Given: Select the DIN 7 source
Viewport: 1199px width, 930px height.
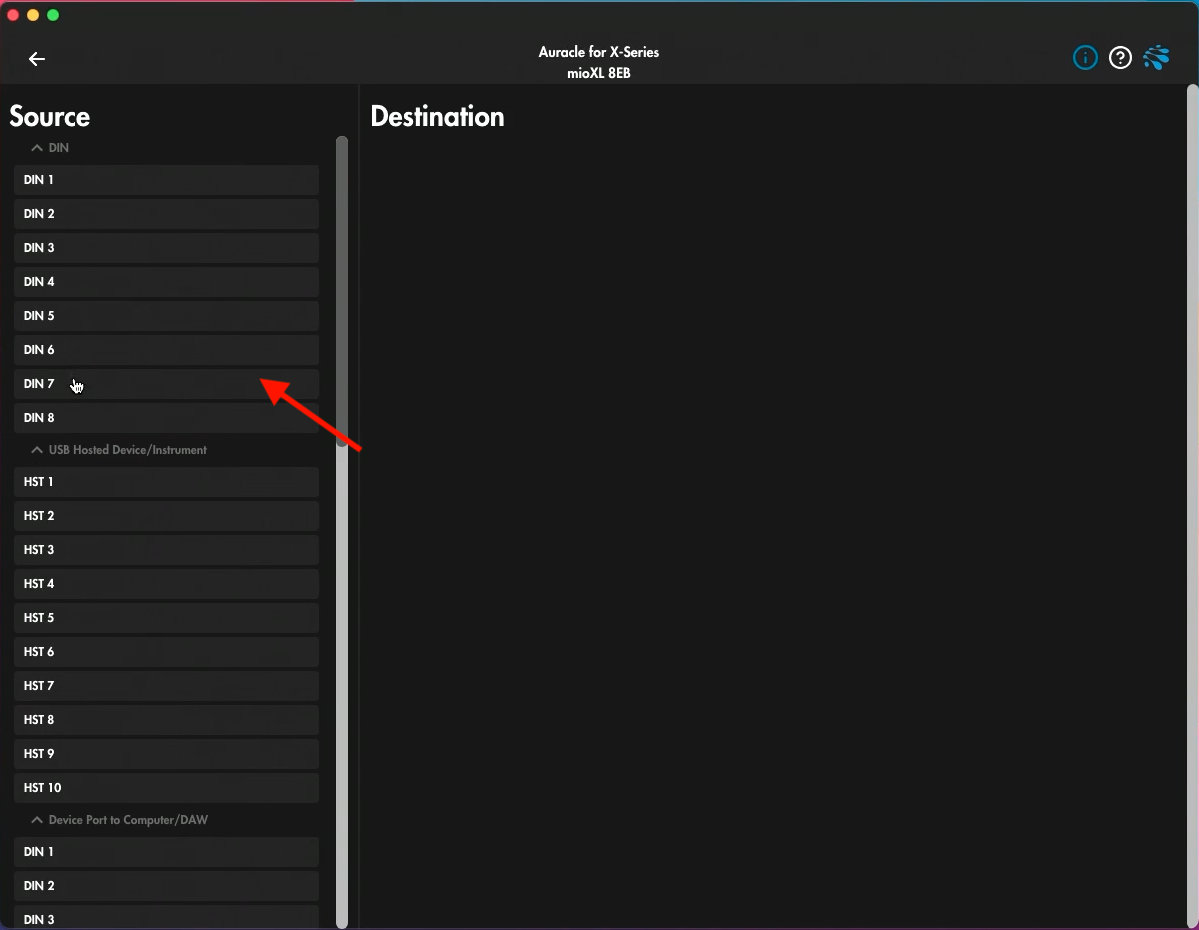Looking at the screenshot, I should coord(166,384).
